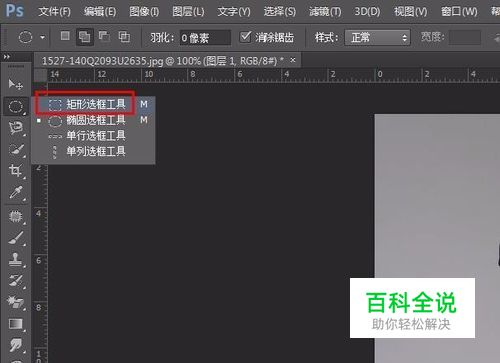Select the Eraser tool
The width and height of the screenshot is (500, 363).
[x=15, y=302]
